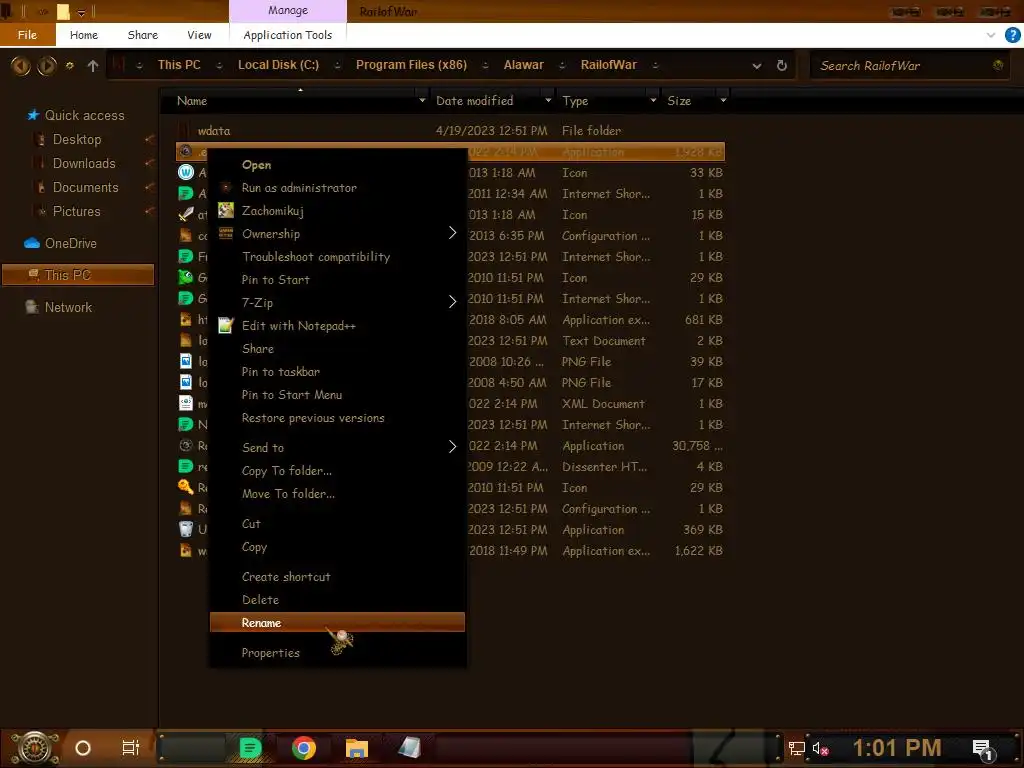Click Alawar in the address path

click(x=523, y=65)
